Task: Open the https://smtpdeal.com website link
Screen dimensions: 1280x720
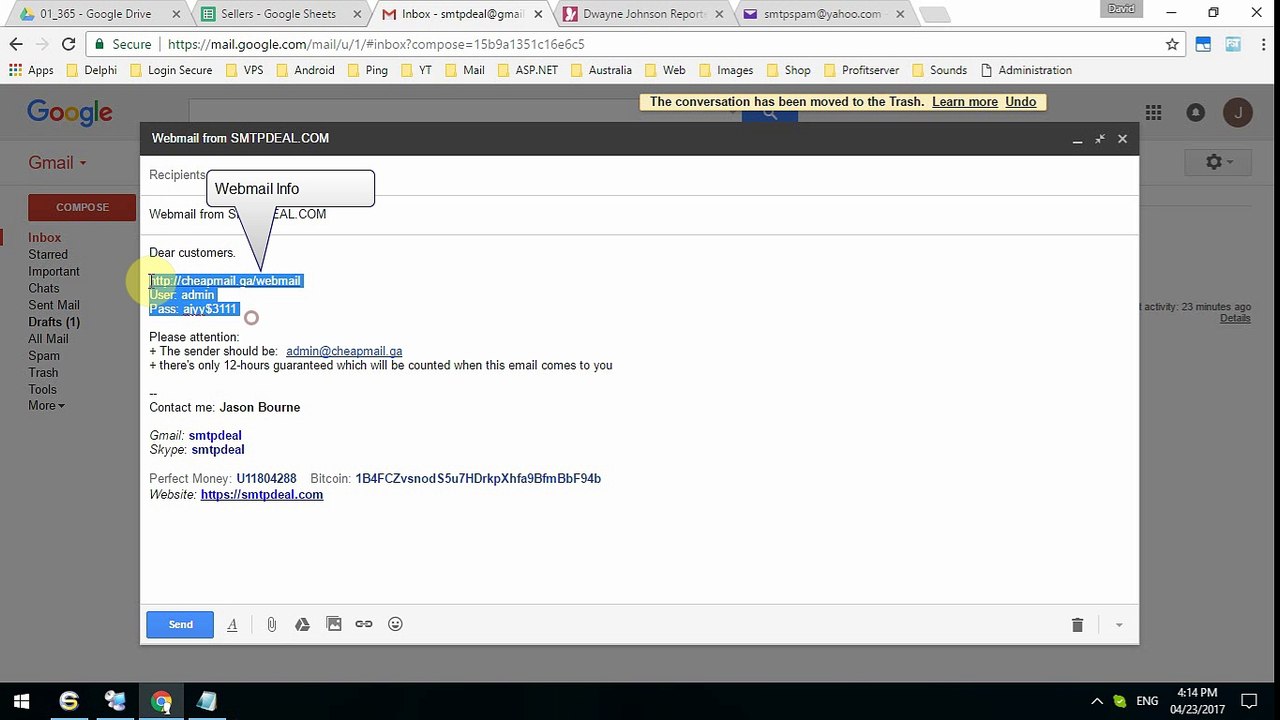Action: pos(262,494)
